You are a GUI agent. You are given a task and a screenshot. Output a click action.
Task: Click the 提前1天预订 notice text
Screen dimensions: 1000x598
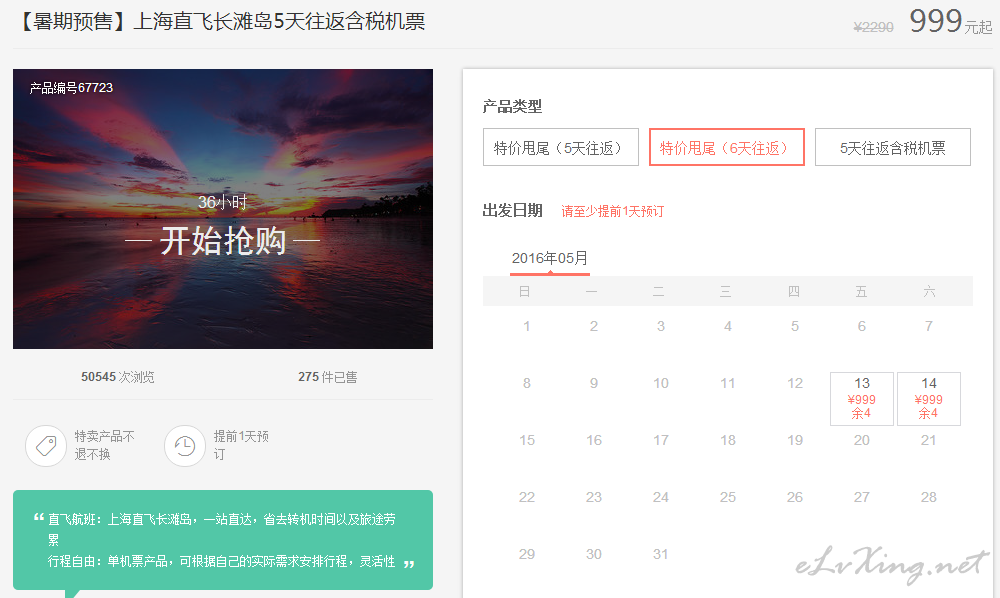click(x=241, y=445)
